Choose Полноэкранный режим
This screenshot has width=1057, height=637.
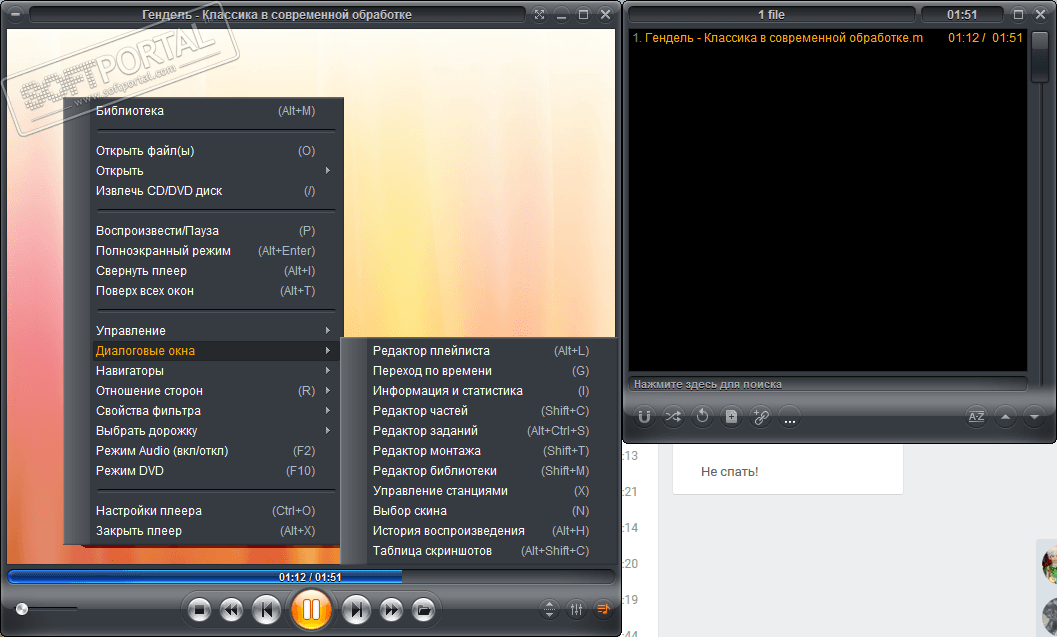(206, 251)
